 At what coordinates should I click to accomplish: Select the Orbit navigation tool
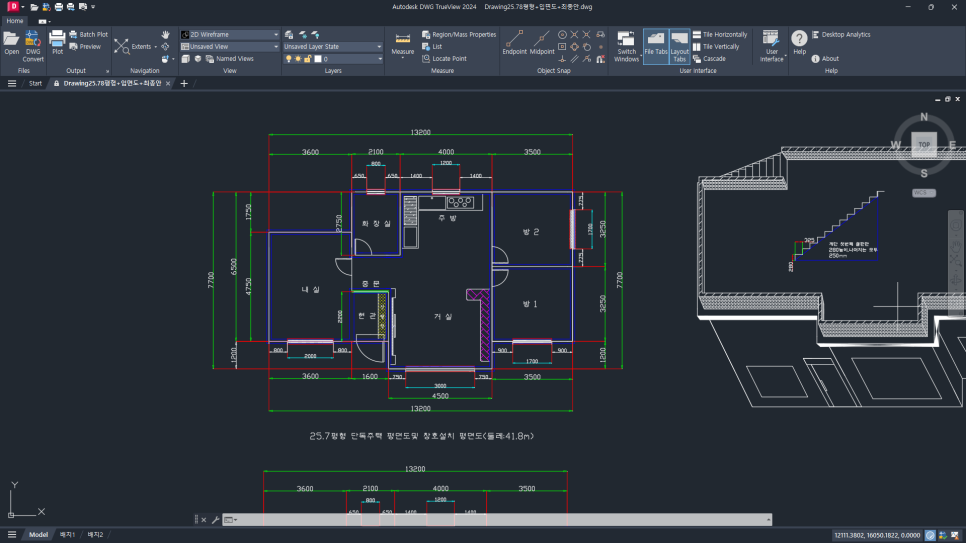tap(165, 46)
